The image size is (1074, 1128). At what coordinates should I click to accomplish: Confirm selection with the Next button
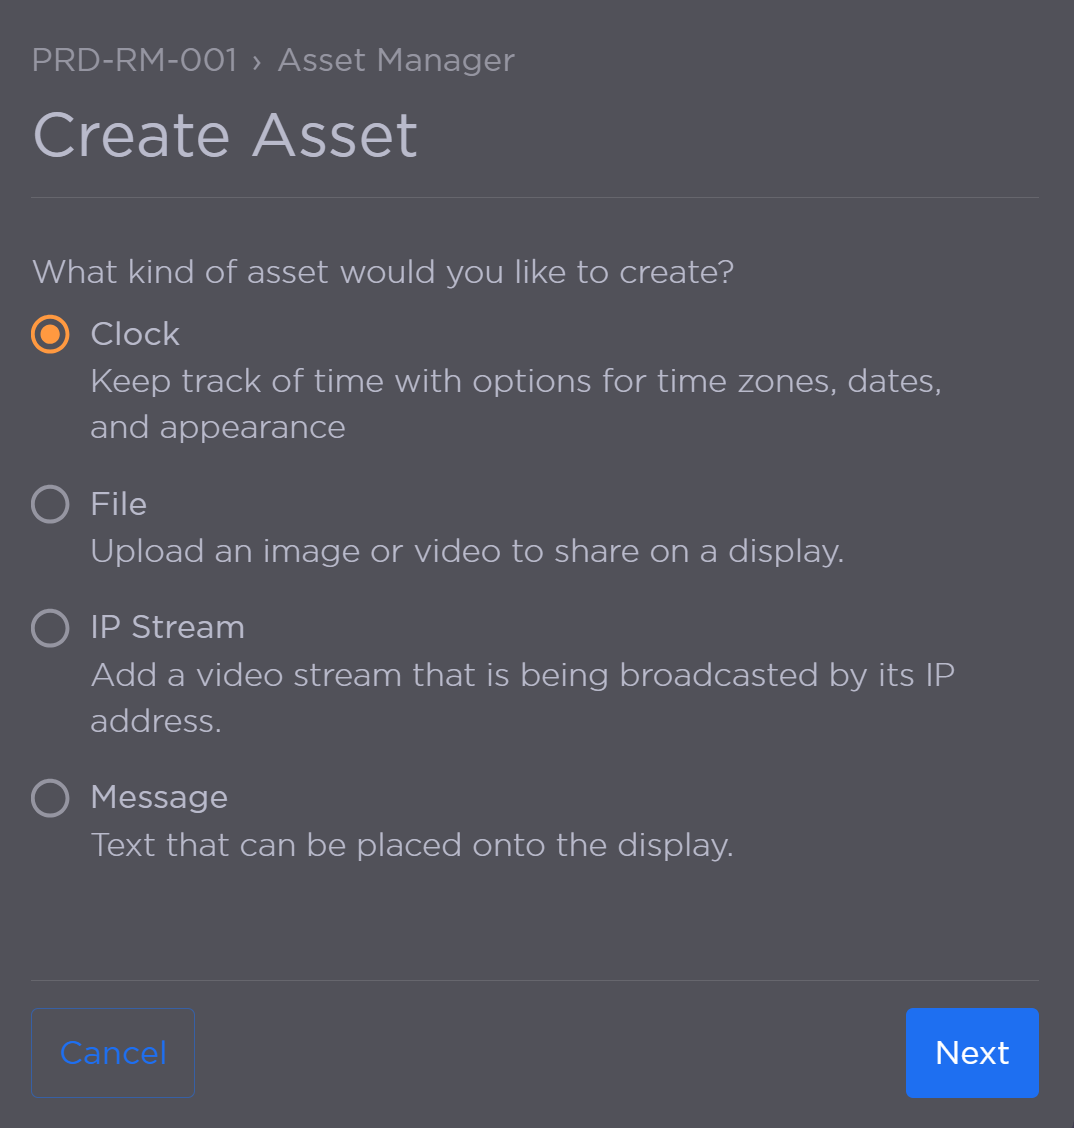point(971,1052)
